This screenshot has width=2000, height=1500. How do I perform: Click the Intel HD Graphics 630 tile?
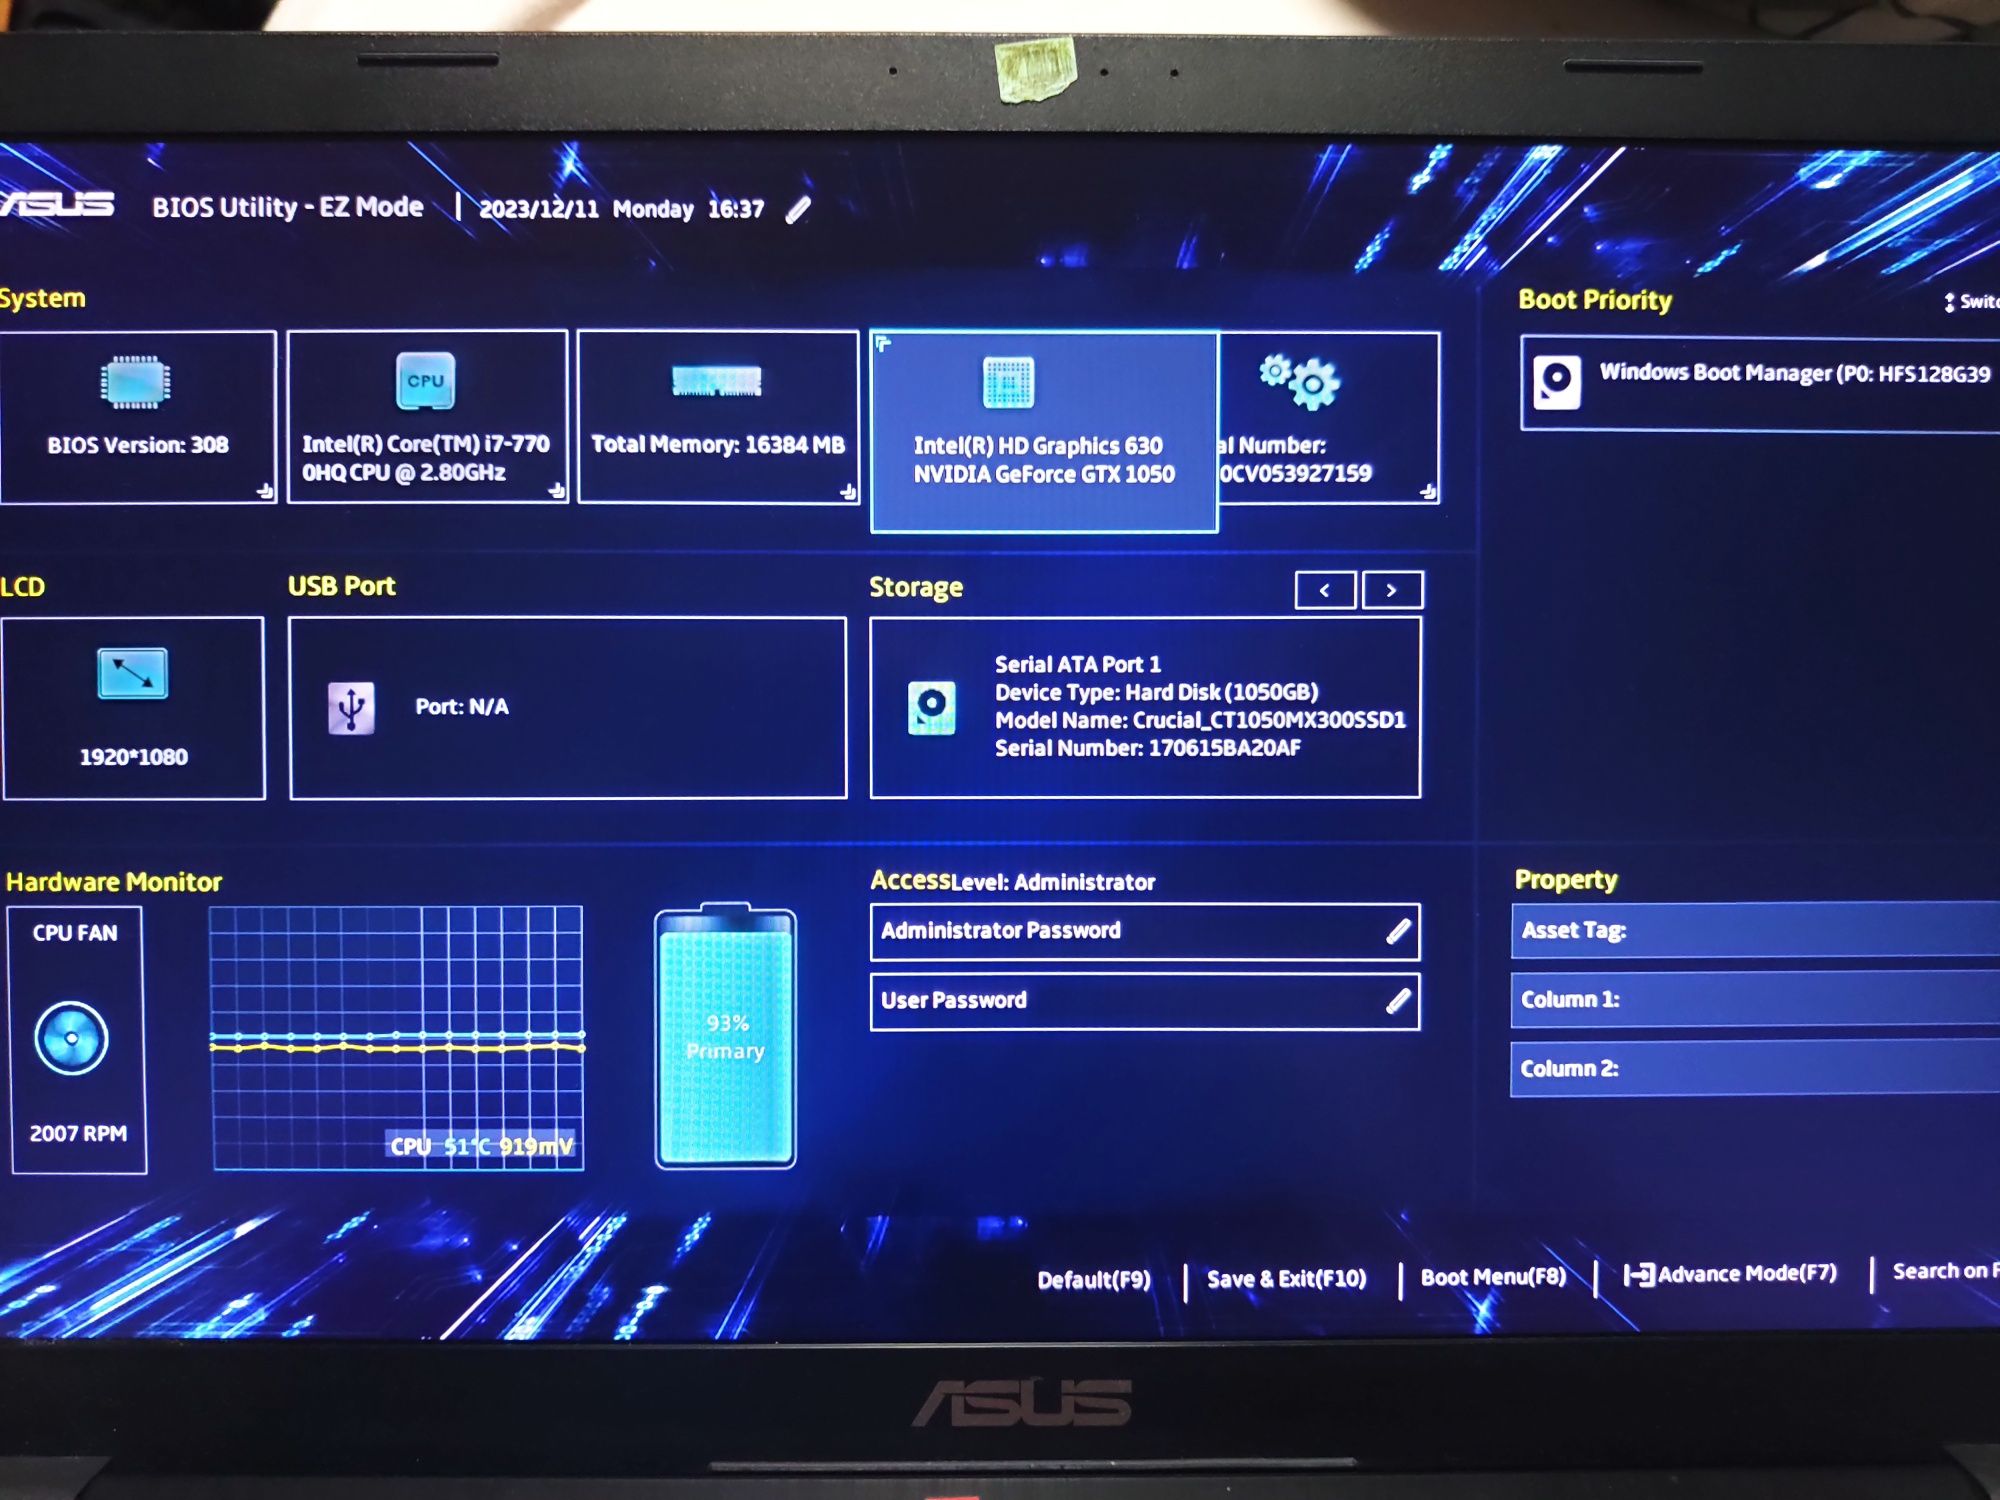pyautogui.click(x=1044, y=431)
